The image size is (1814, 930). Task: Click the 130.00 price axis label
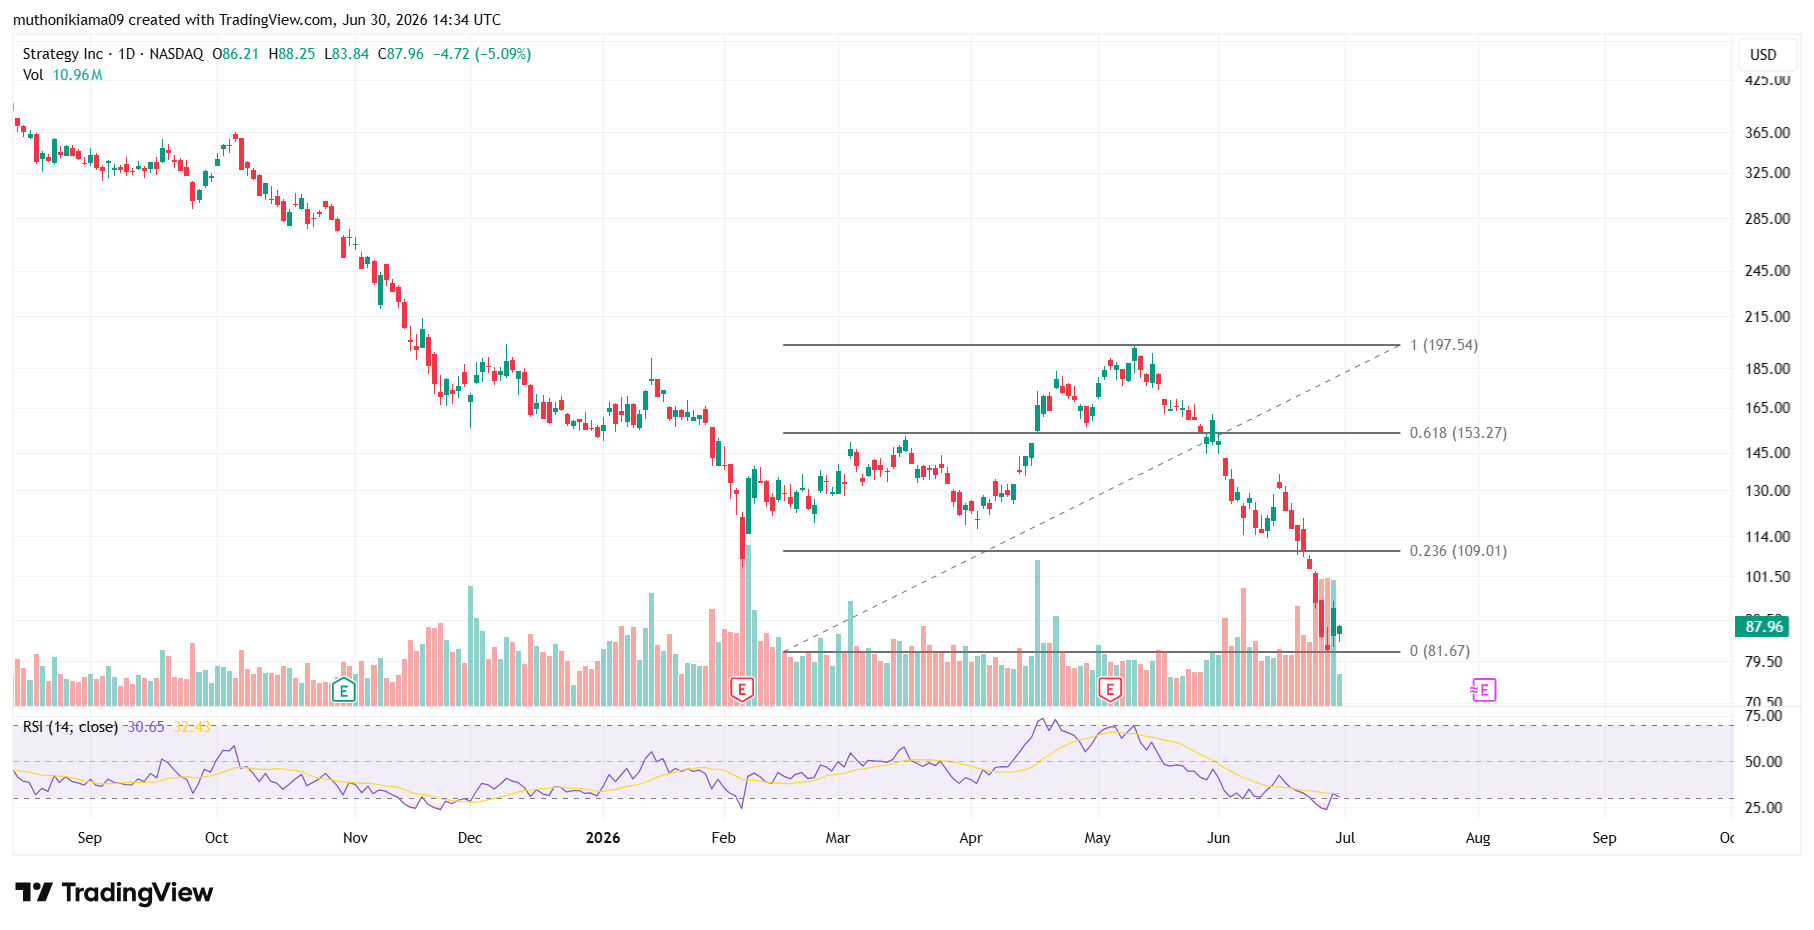point(1767,490)
